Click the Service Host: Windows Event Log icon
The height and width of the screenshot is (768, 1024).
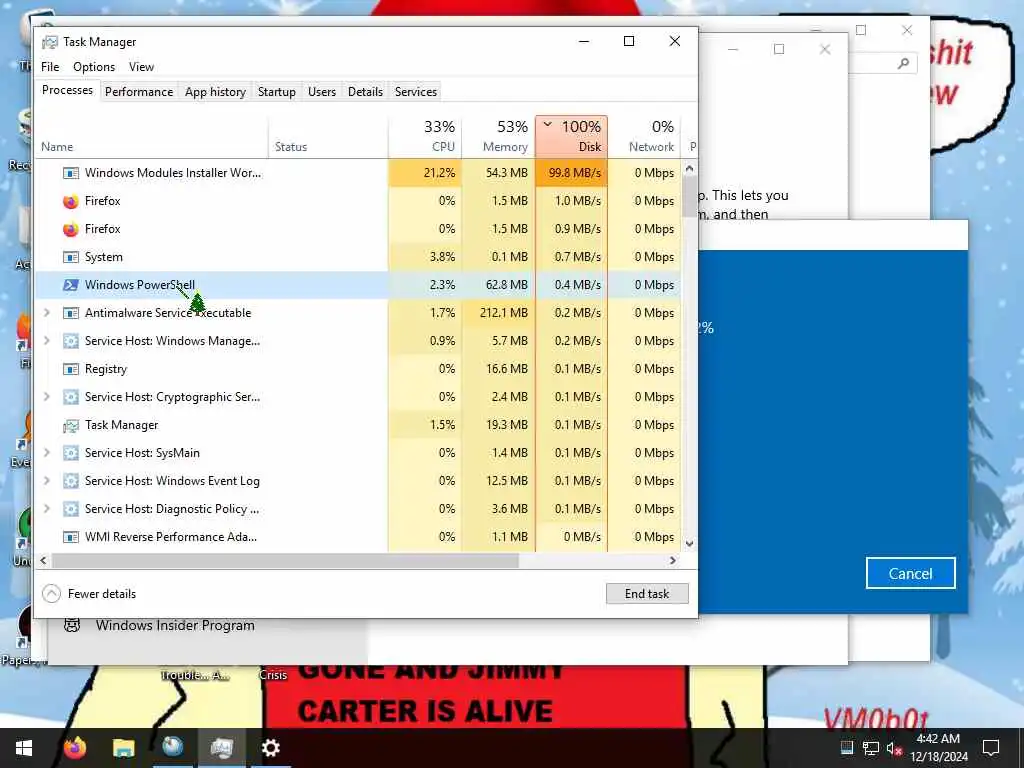pos(71,481)
